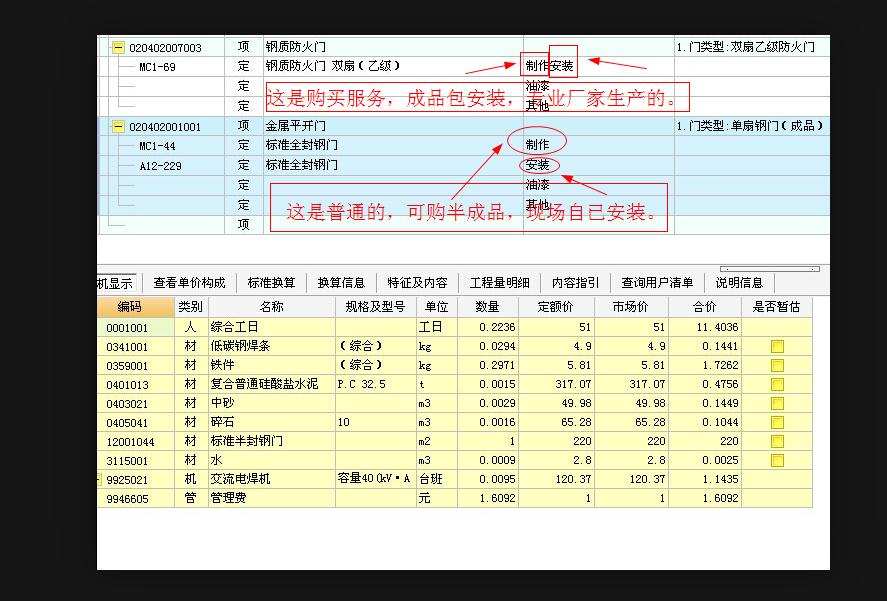
Task: Click the 编码 column header
Action: click(x=135, y=307)
